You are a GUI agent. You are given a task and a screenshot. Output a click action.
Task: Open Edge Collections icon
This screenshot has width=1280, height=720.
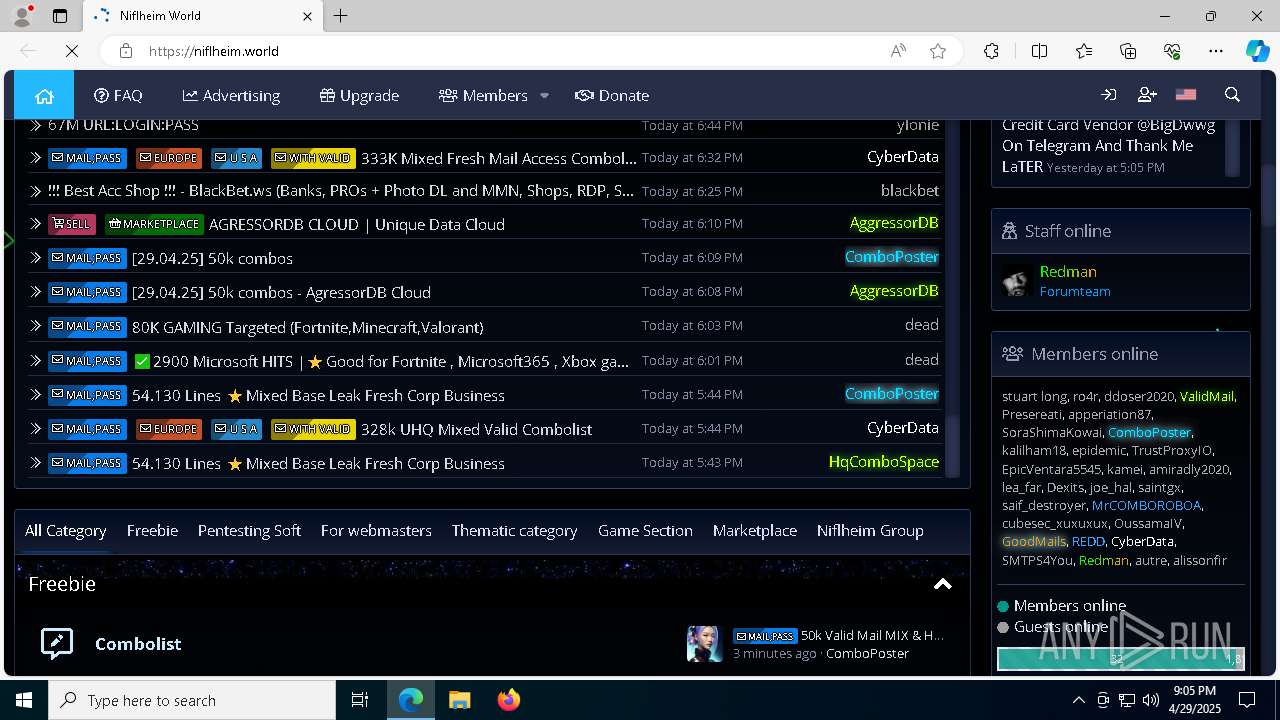click(x=1128, y=51)
